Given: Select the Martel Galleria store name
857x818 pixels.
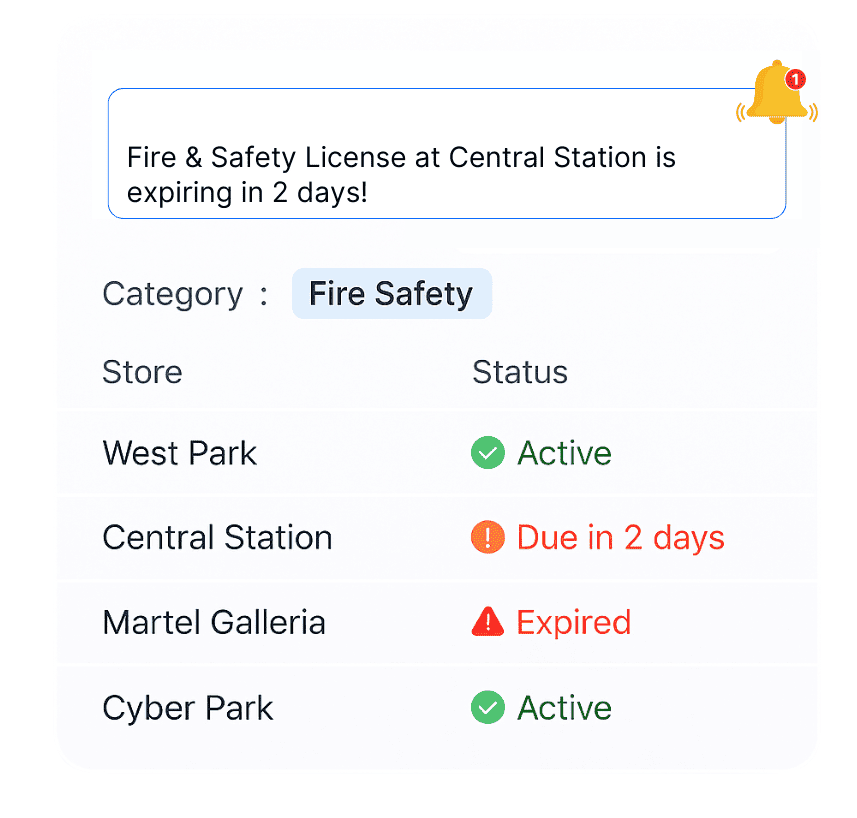Looking at the screenshot, I should [x=214, y=622].
